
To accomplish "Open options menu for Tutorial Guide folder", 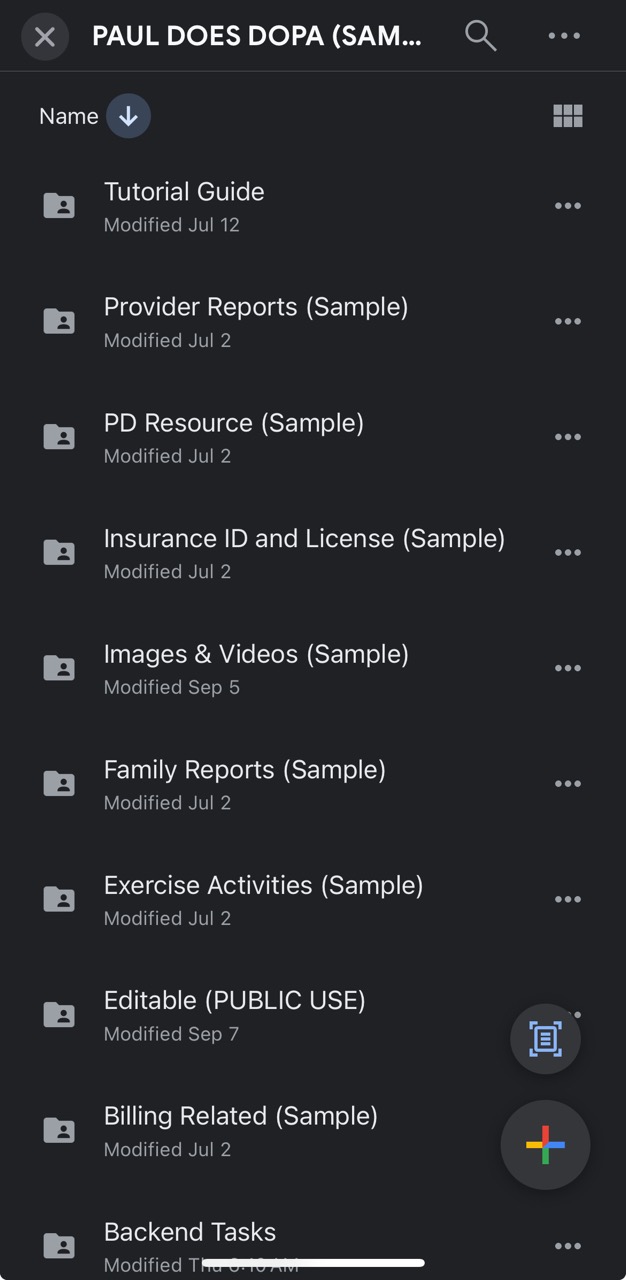I will (567, 205).
